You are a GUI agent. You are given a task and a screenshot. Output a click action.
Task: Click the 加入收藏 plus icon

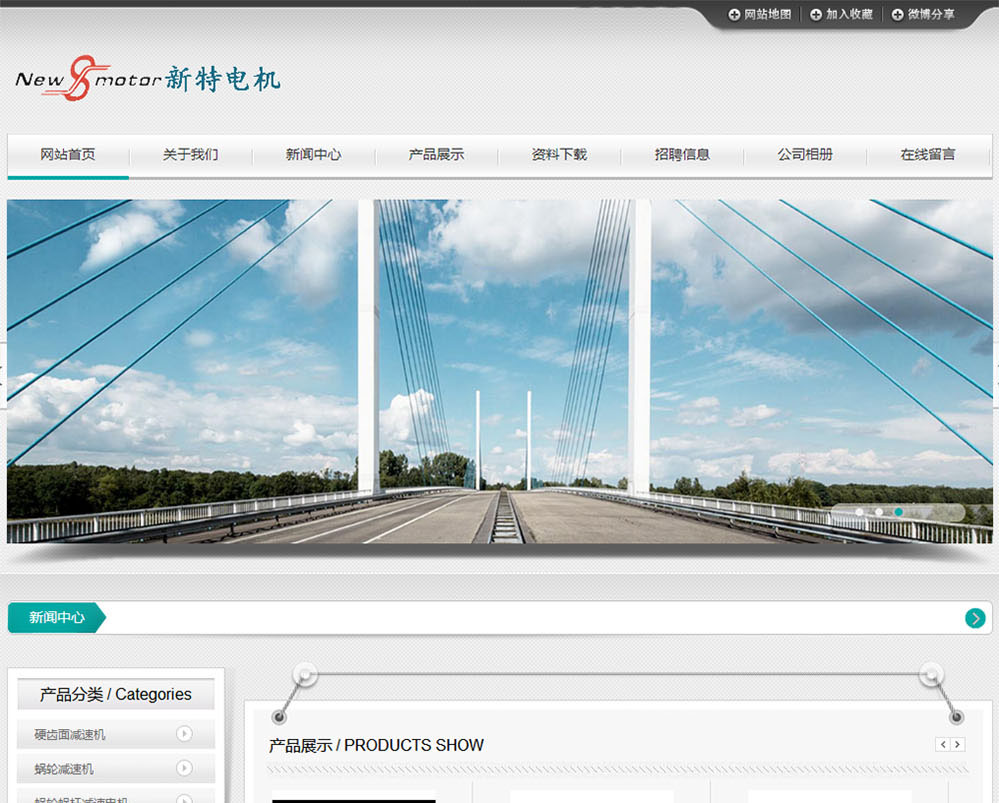pos(816,15)
